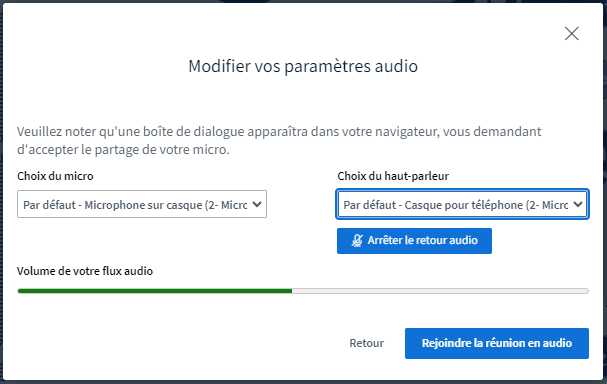The width and height of the screenshot is (607, 384).
Task: Click the Choix du micro label
Action: [55, 176]
